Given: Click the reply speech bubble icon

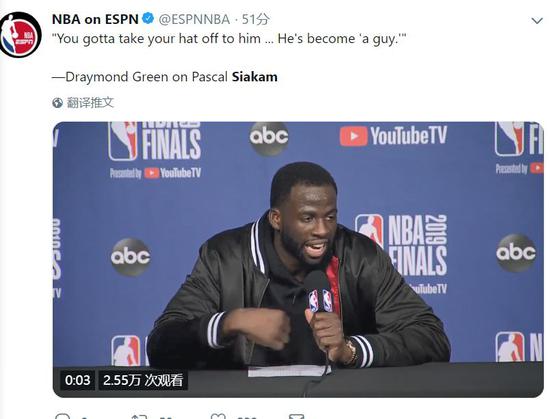Looking at the screenshot, I should [x=63, y=416].
